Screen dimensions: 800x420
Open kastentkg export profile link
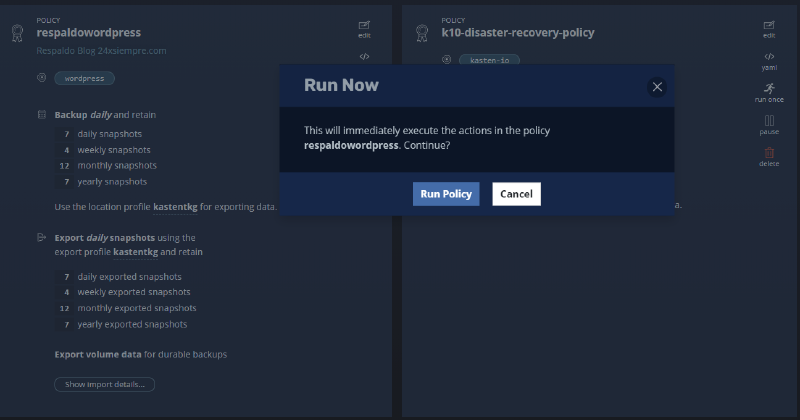click(136, 252)
